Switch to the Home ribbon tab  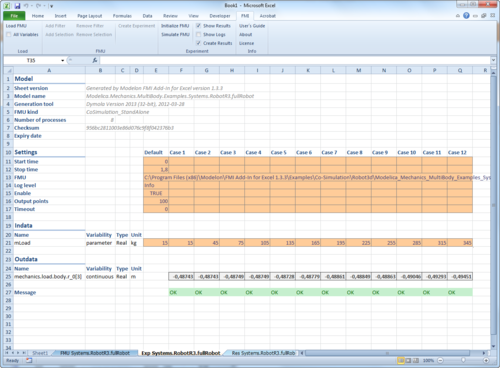[x=38, y=16]
